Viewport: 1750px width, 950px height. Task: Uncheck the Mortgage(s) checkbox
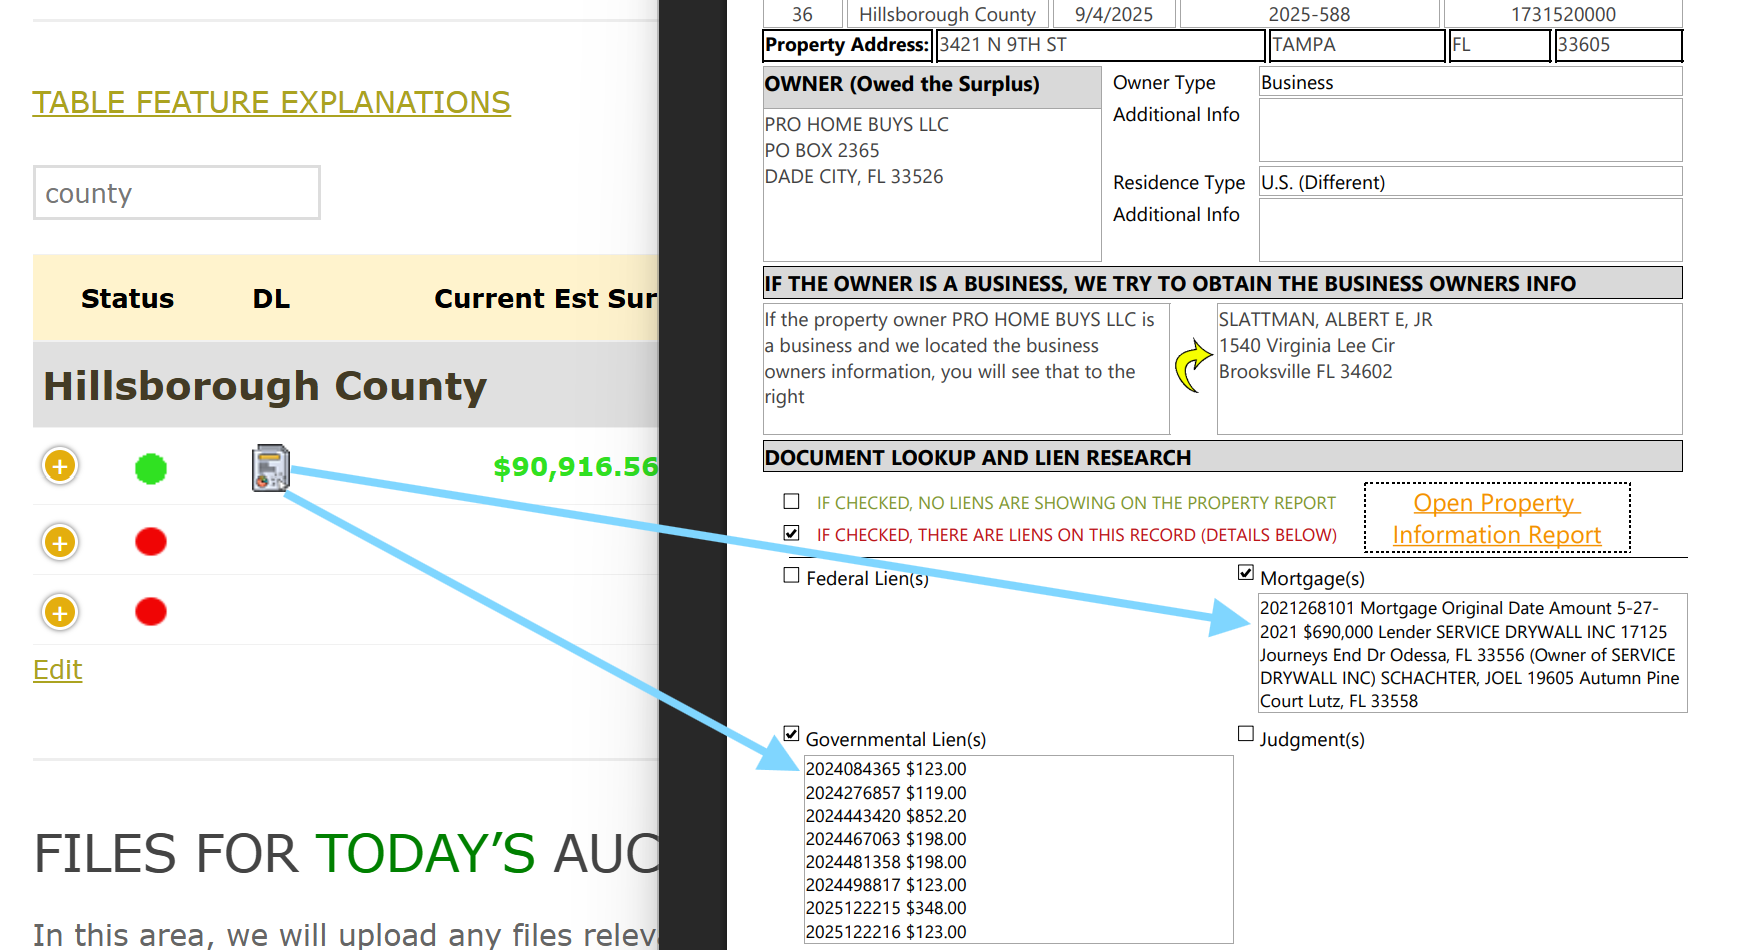pos(1246,573)
